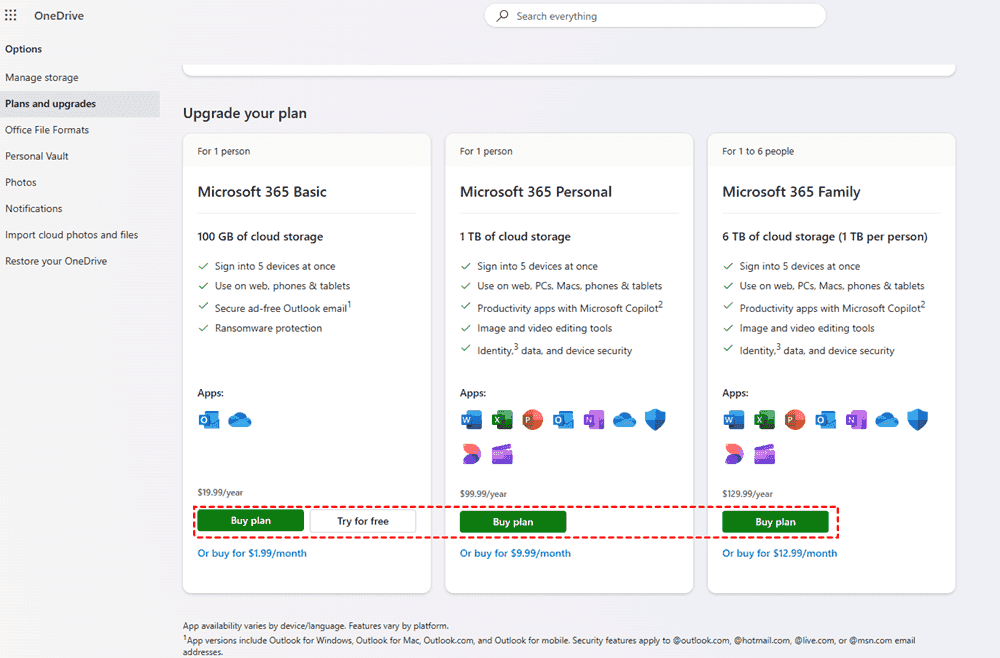The width and height of the screenshot is (1000, 658).
Task: Open Office File Formats option
Action: pos(80,129)
